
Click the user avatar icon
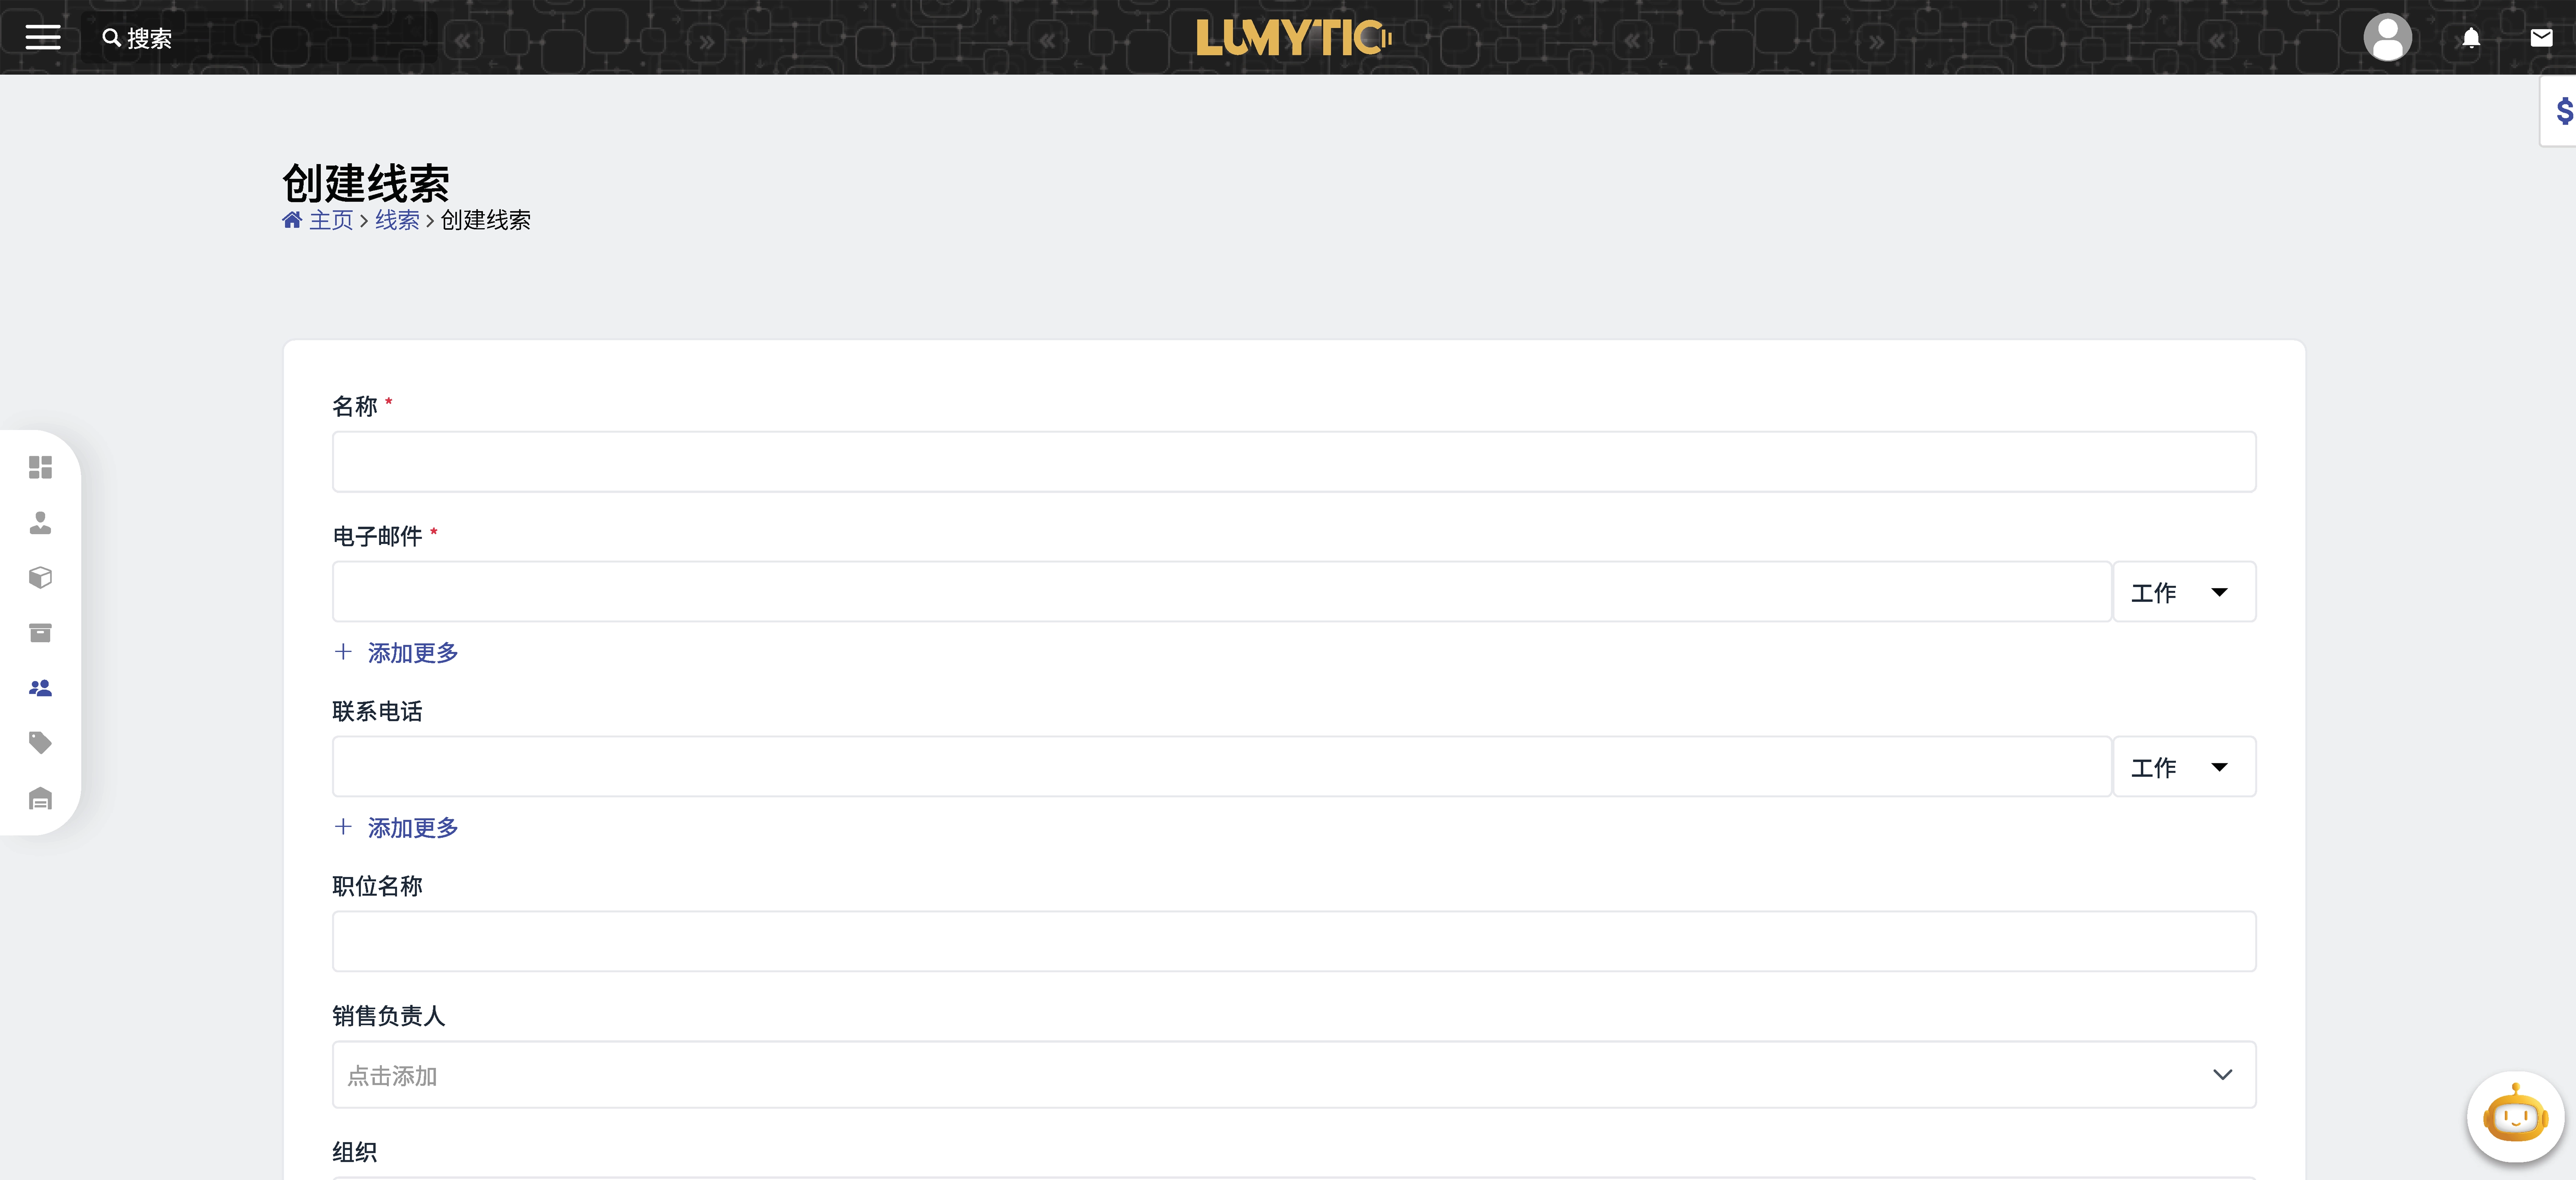2387,38
